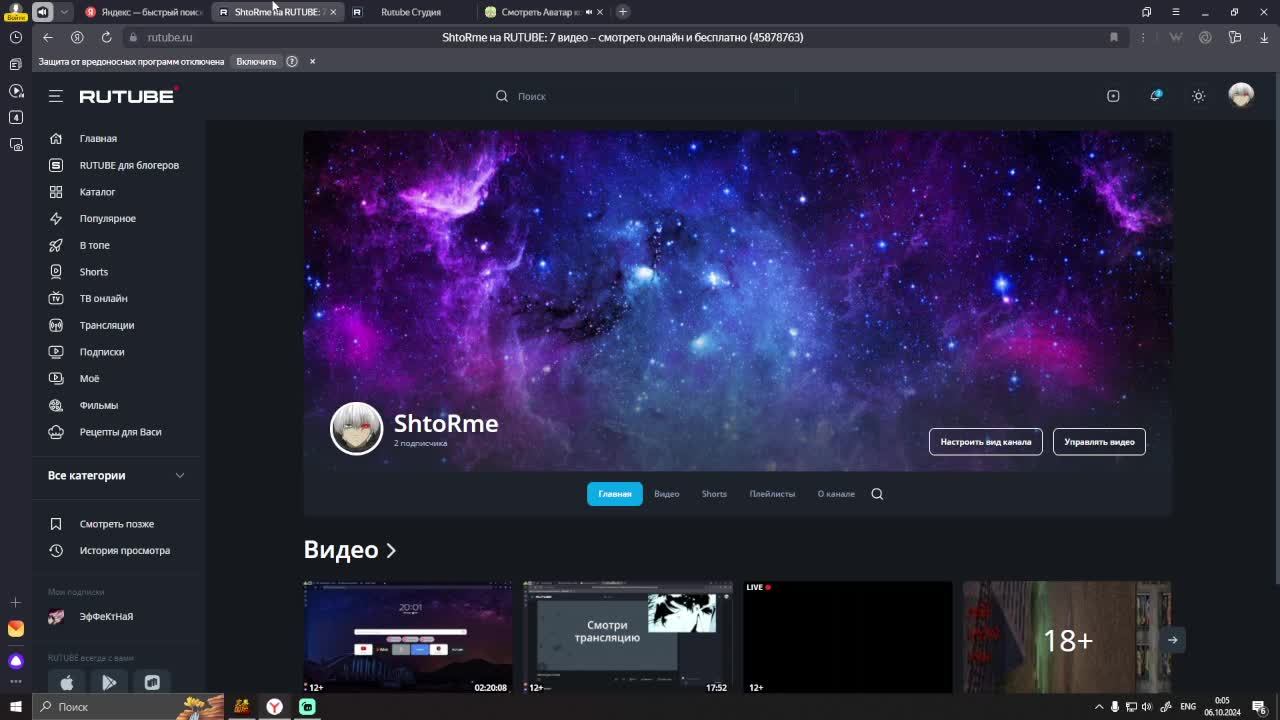Click the Настроить вид канала button
1280x720 pixels.
986,442
